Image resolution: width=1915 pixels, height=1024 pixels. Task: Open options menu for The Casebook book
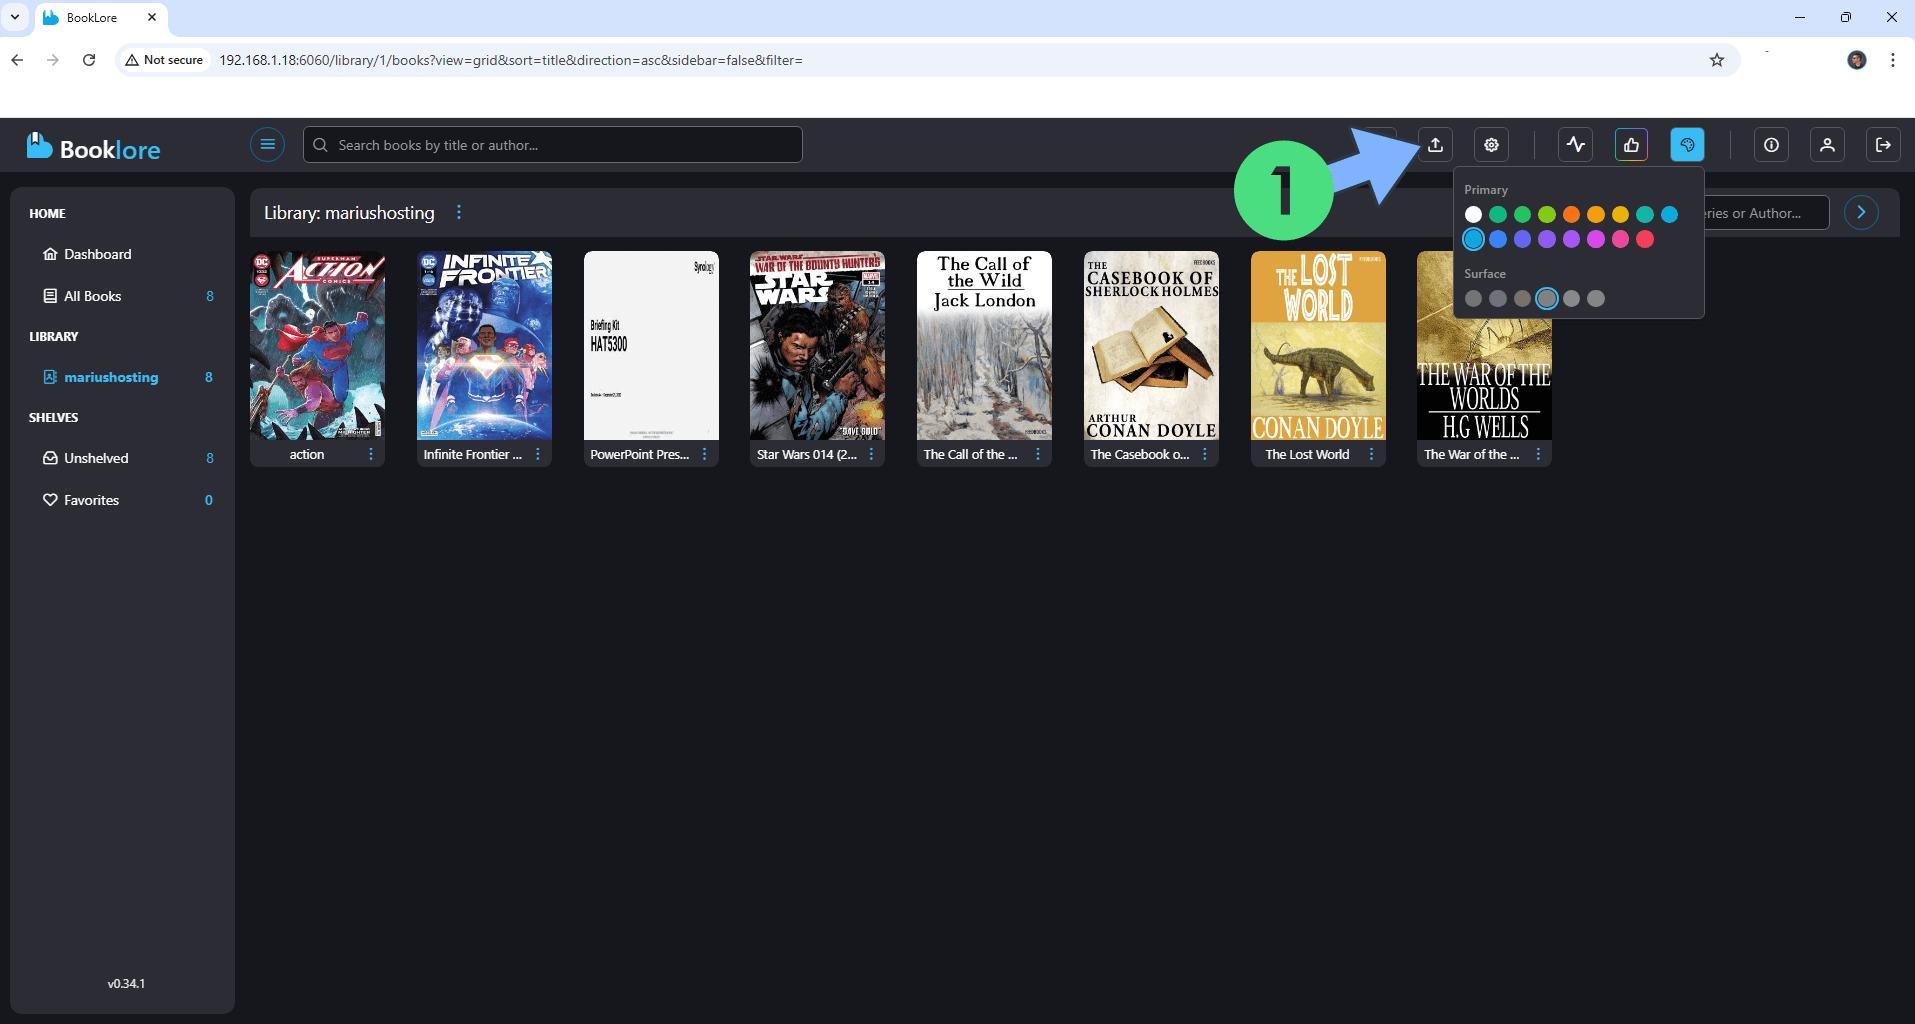pyautogui.click(x=1205, y=454)
